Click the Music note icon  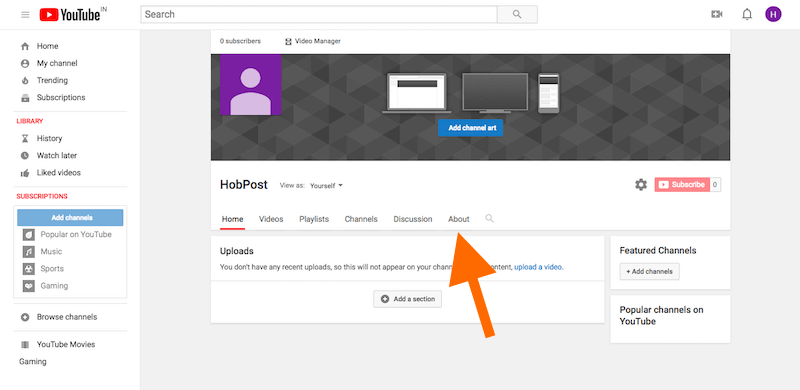pos(29,252)
